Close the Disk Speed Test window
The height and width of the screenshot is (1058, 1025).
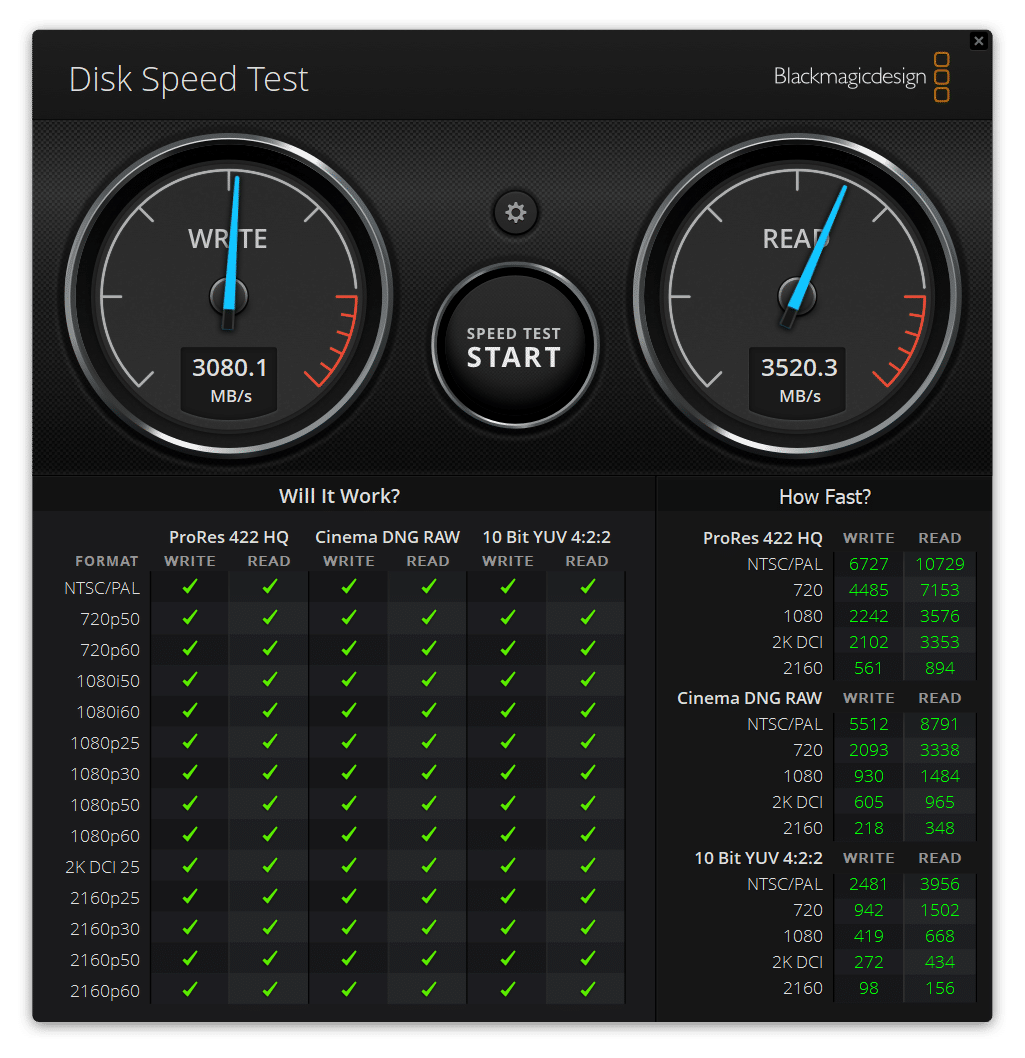point(978,41)
